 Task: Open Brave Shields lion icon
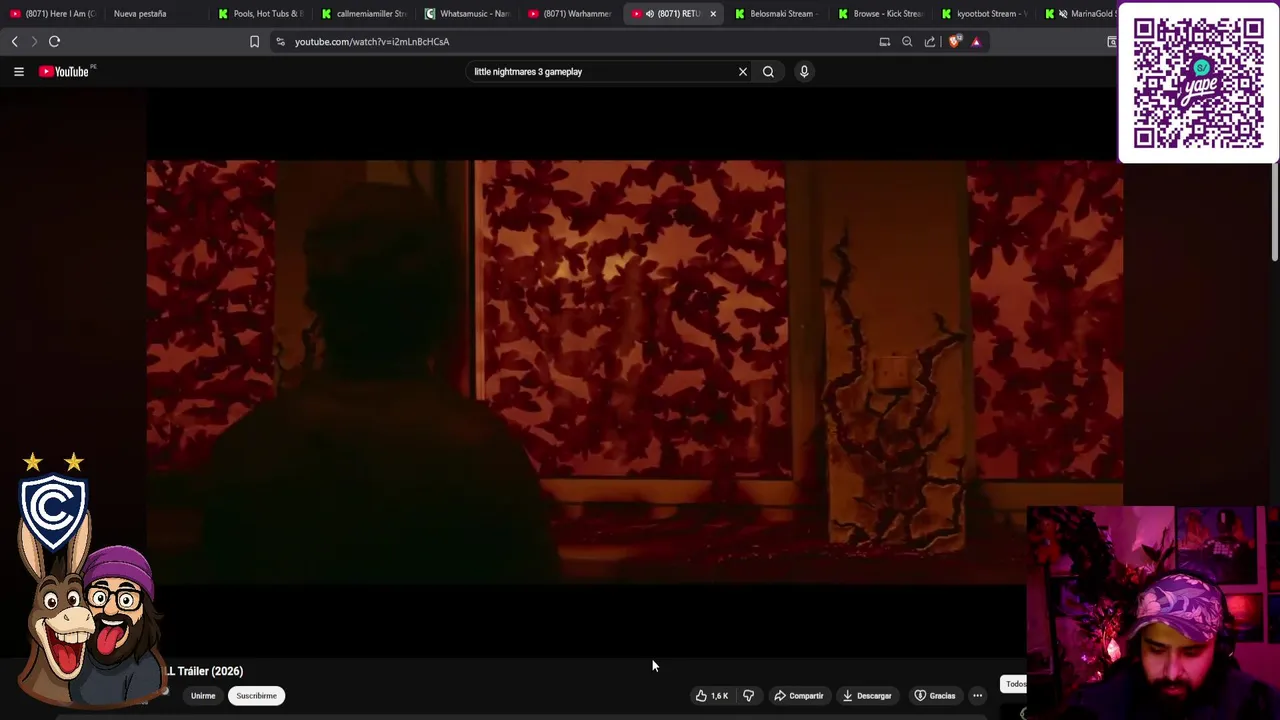tap(954, 41)
